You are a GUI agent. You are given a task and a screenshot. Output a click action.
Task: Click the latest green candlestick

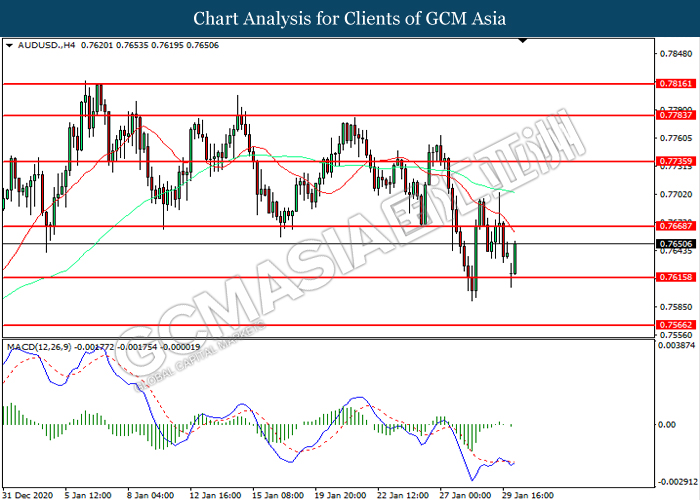(515, 258)
